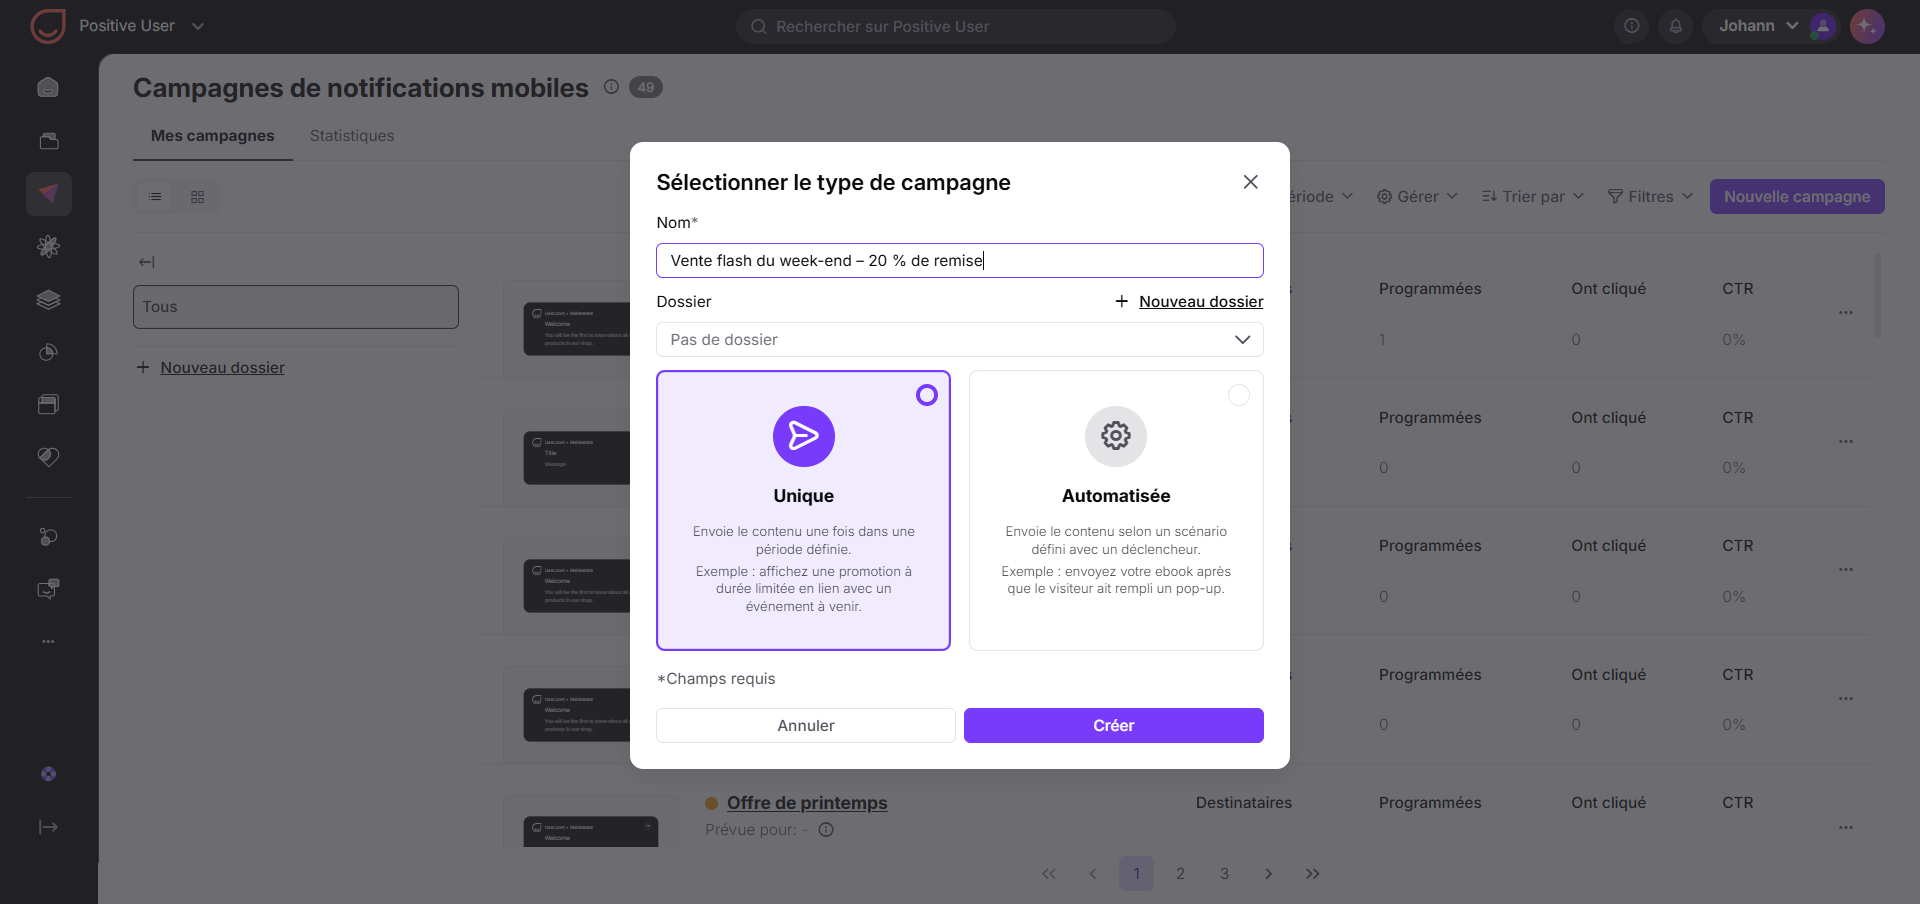Open the Offre de printemps campaign link
Image resolution: width=1920 pixels, height=904 pixels.
coord(807,803)
